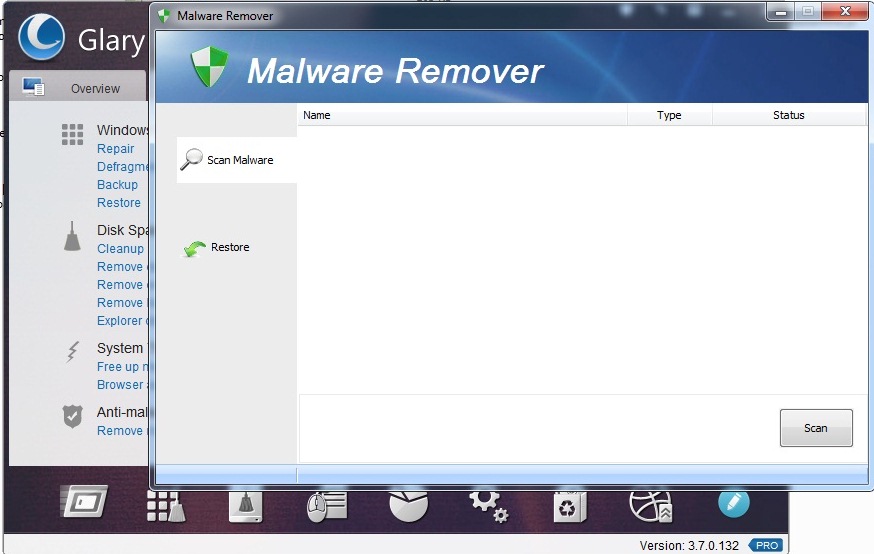Open the Restore link under Windows section
Viewport: 874px width, 554px height.
(x=119, y=203)
